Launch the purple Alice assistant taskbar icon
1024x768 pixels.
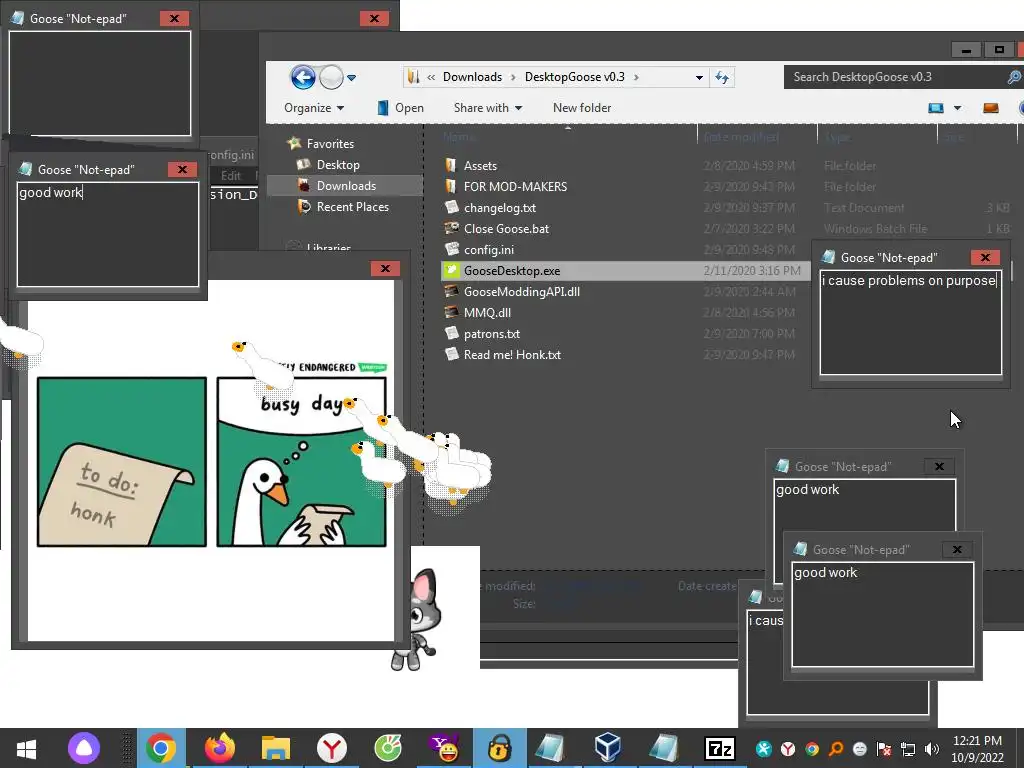click(x=84, y=748)
